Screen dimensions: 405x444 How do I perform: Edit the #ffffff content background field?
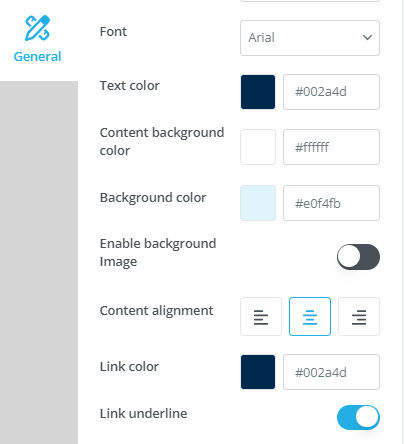coord(331,147)
